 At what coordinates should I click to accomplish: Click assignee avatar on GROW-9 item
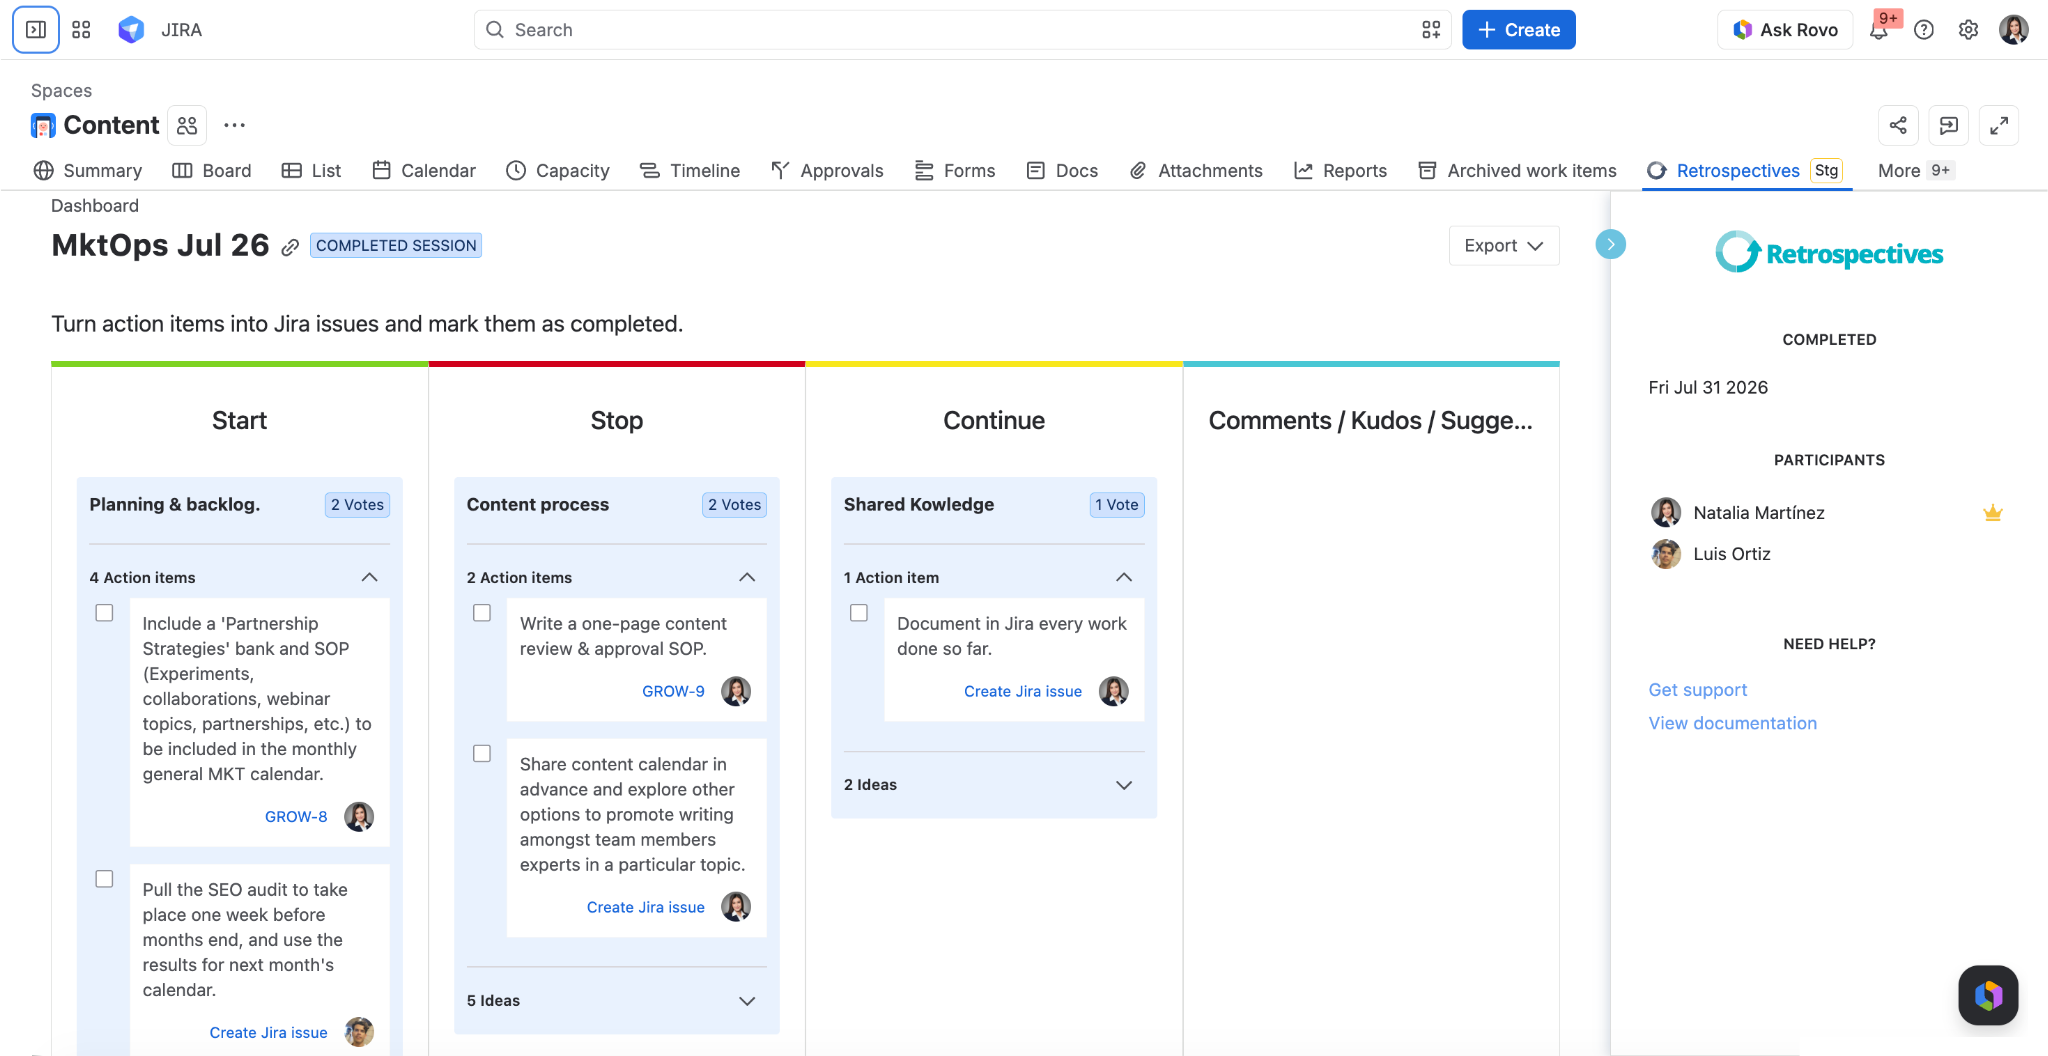coord(736,691)
